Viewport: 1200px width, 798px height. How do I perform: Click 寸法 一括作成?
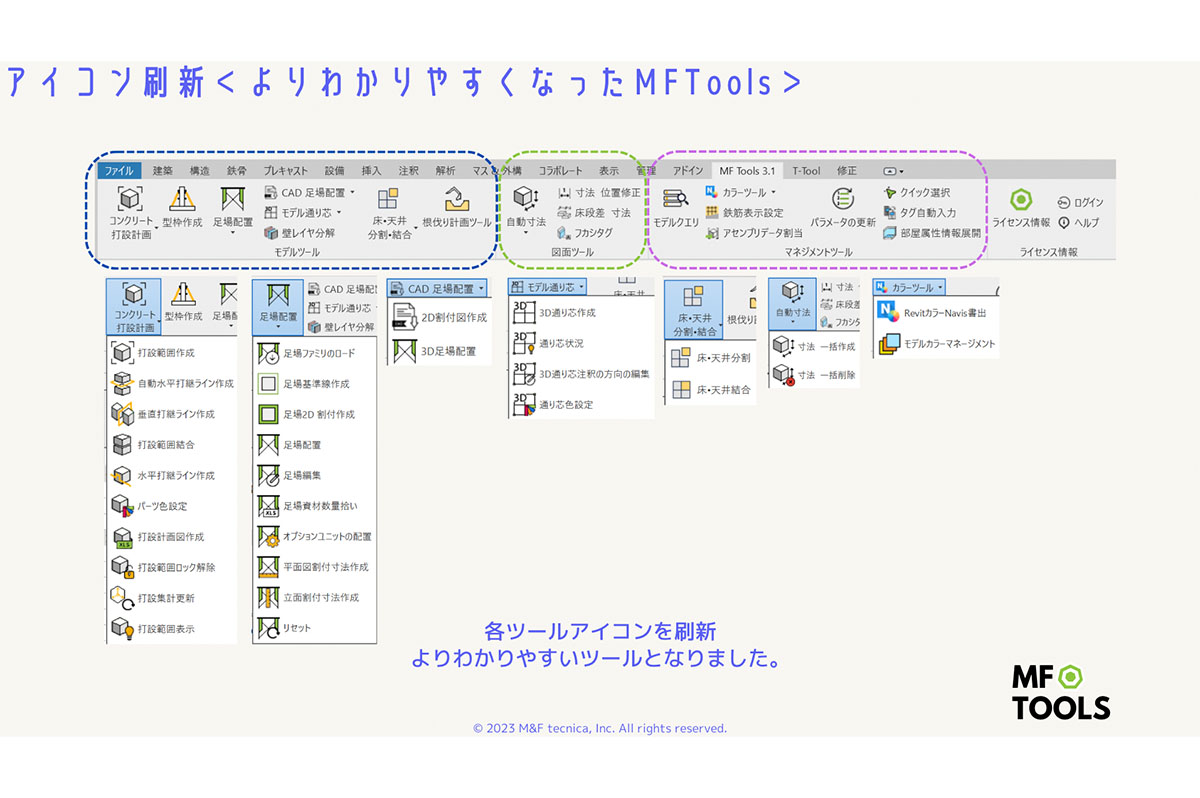coord(815,346)
